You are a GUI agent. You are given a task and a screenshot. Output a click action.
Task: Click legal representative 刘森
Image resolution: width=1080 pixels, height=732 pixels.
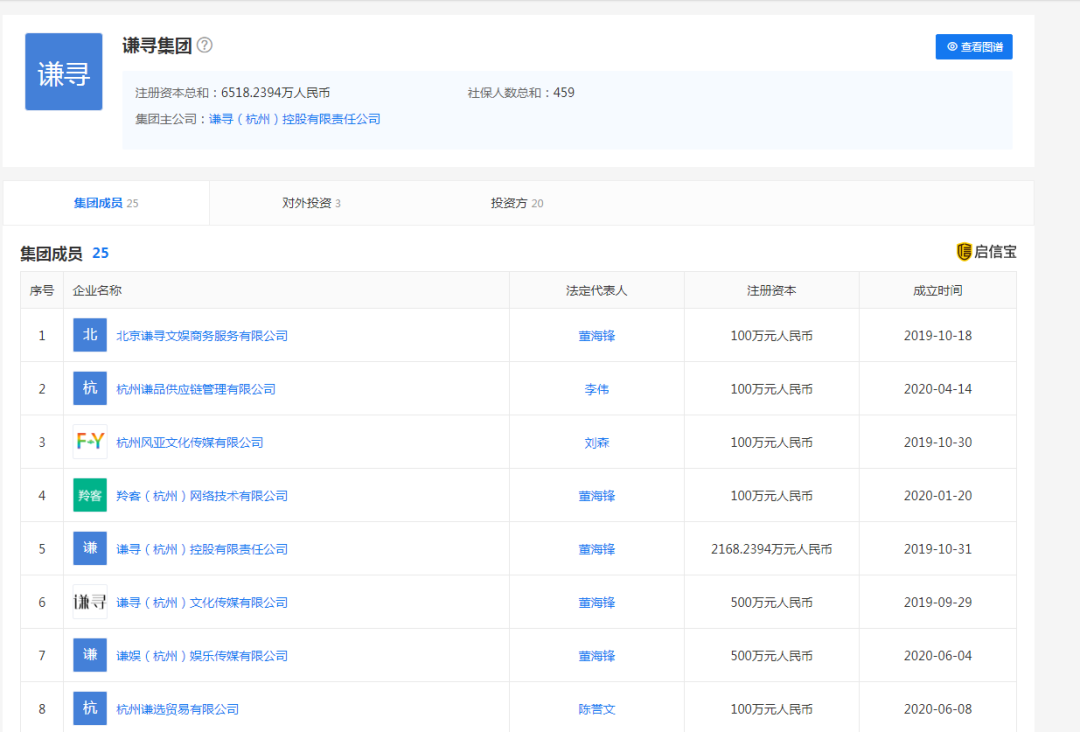click(x=596, y=443)
